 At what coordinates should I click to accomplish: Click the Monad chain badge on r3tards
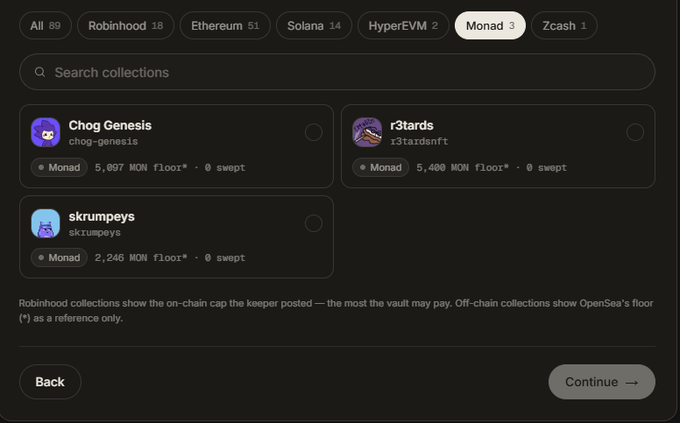pyautogui.click(x=381, y=167)
